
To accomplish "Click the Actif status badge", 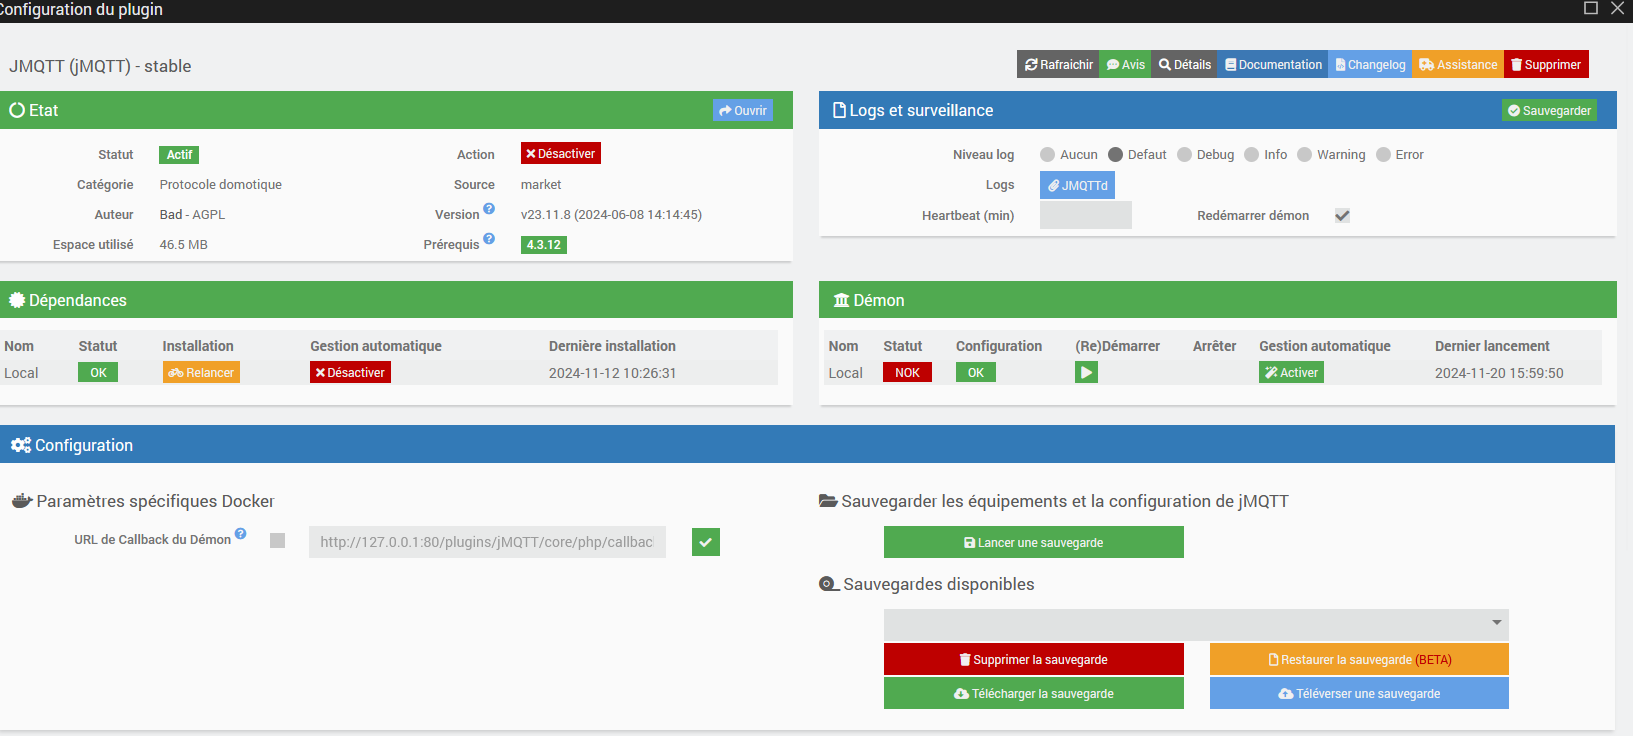I will click(x=179, y=155).
